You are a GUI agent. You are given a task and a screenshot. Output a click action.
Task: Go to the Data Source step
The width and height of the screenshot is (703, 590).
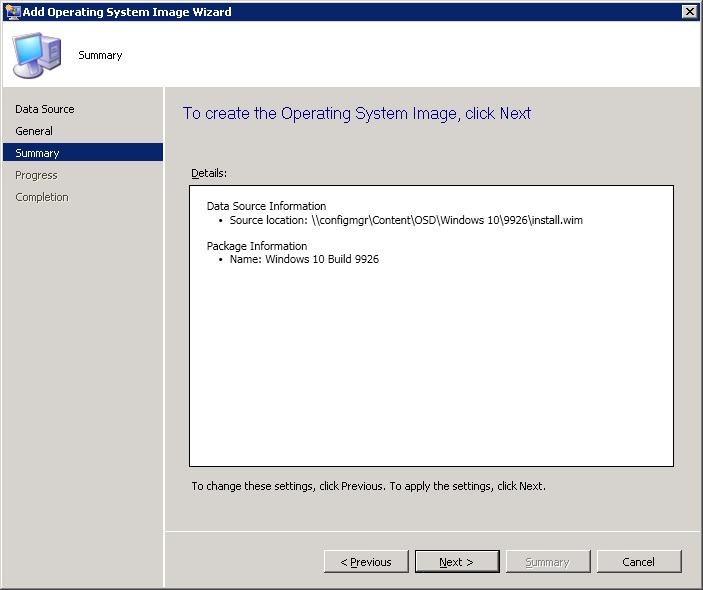[45, 109]
